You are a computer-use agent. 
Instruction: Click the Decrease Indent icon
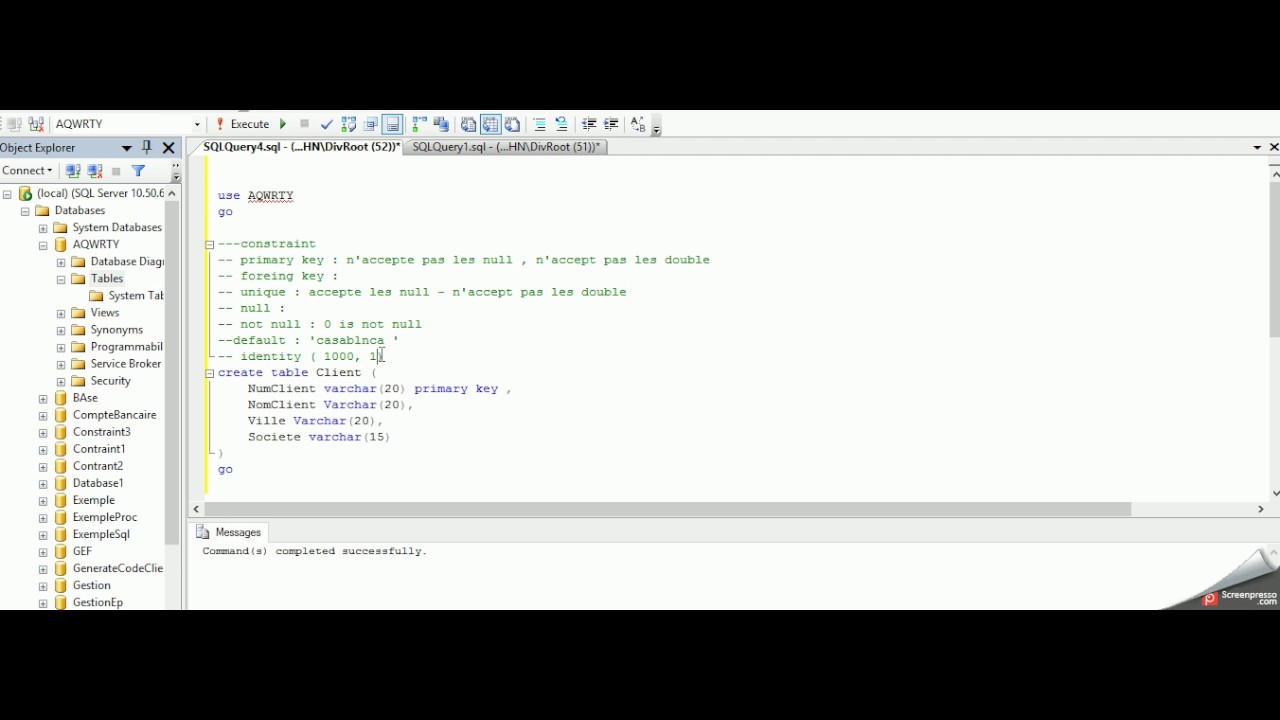[589, 124]
